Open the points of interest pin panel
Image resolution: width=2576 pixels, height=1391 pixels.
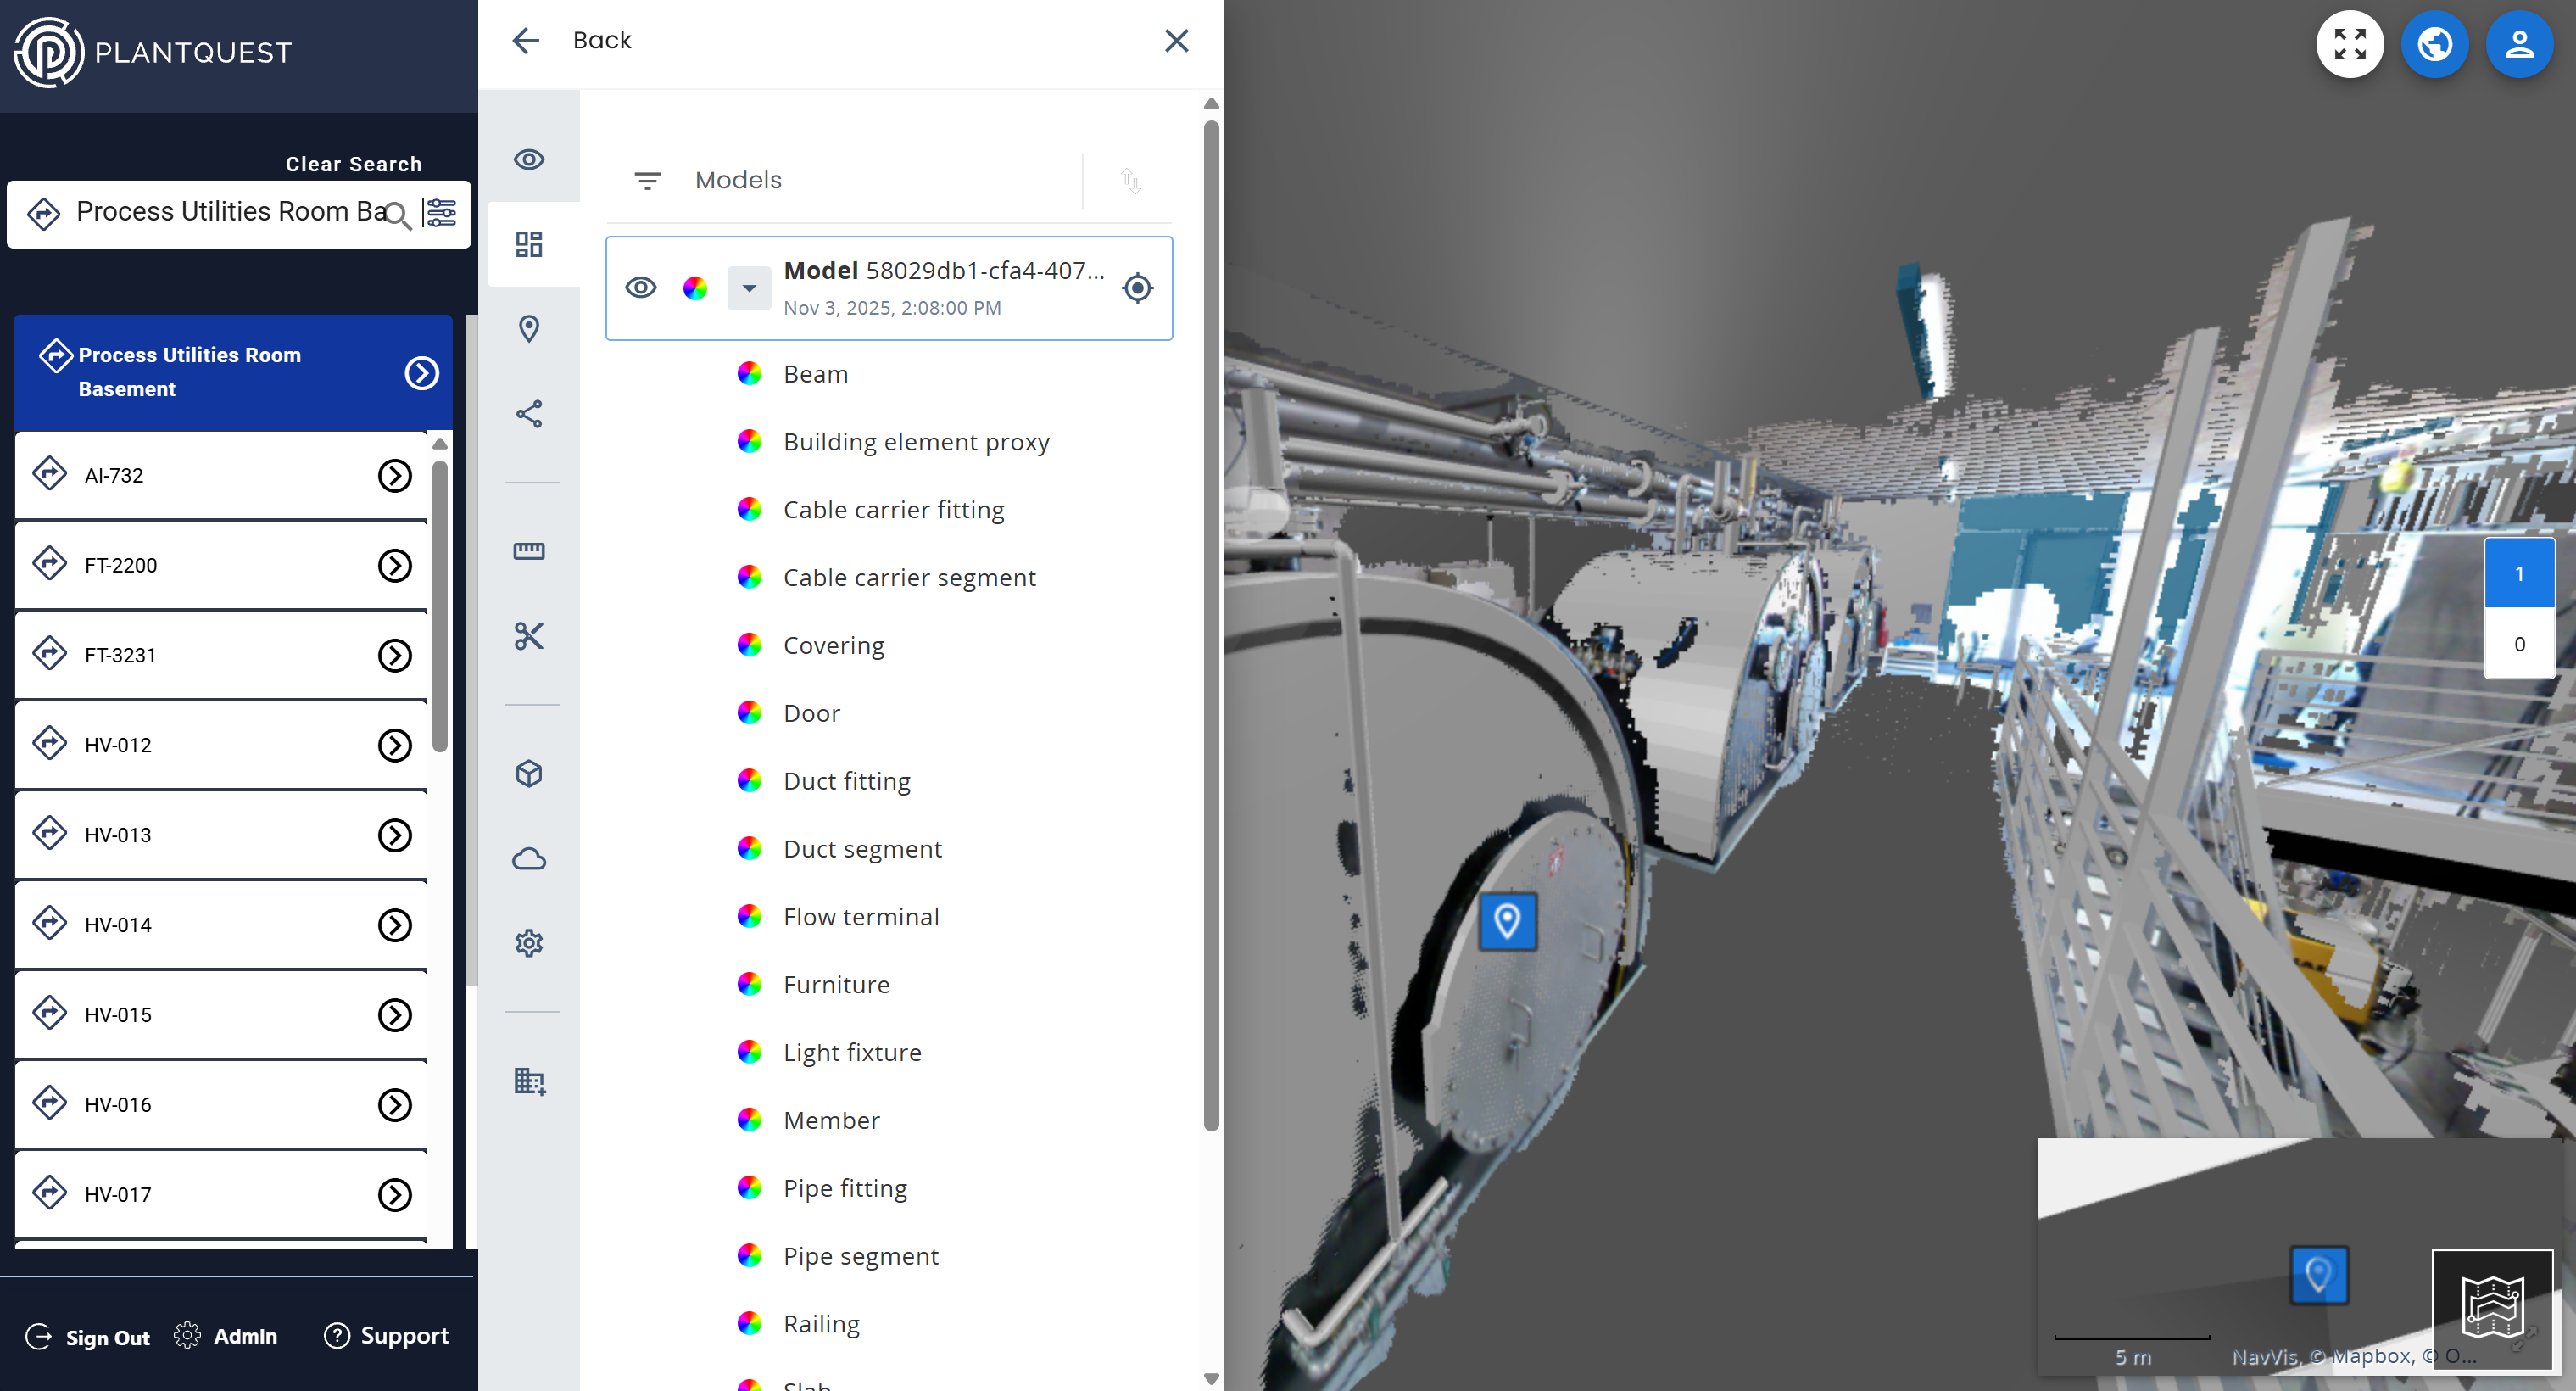[528, 329]
